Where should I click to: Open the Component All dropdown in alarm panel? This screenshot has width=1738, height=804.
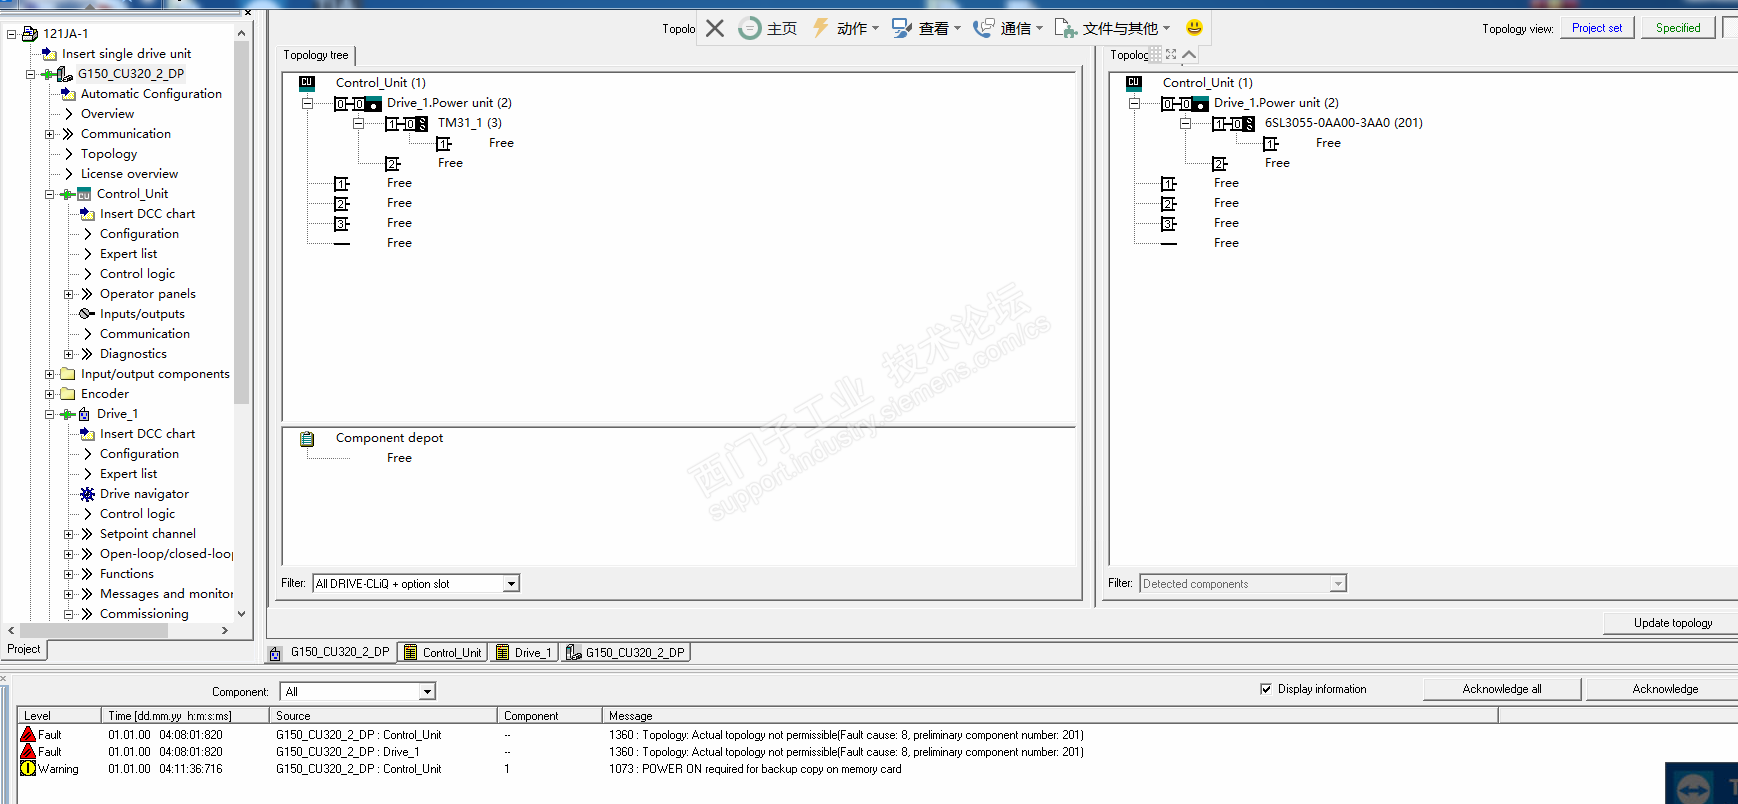pos(427,692)
